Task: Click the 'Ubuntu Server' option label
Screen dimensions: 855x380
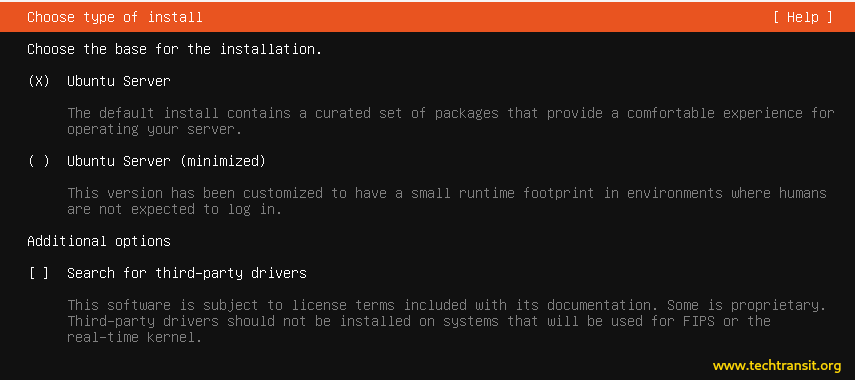Action: coord(119,81)
